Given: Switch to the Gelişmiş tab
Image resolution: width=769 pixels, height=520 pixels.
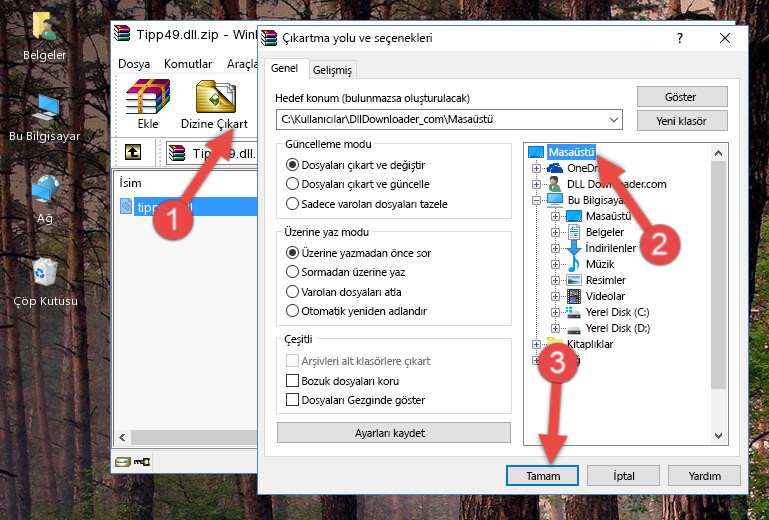Looking at the screenshot, I should 332,70.
